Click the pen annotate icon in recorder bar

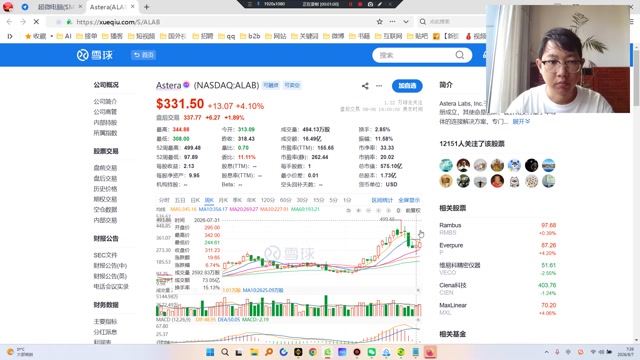pos(380,4)
